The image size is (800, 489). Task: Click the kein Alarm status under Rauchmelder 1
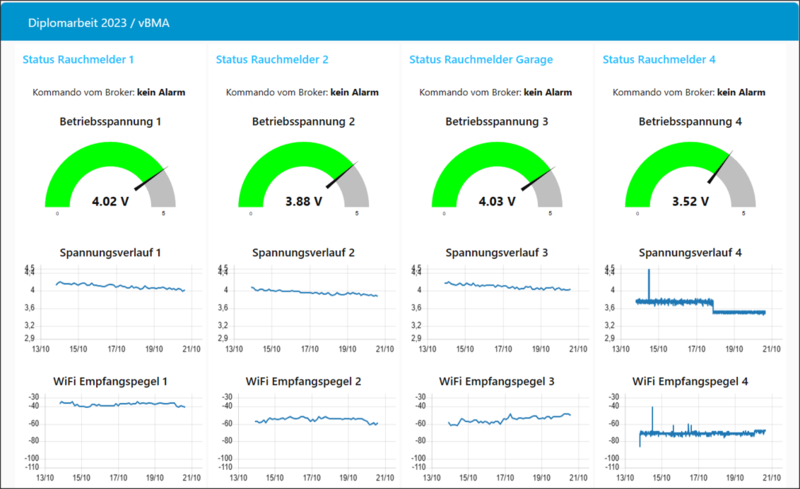162,93
